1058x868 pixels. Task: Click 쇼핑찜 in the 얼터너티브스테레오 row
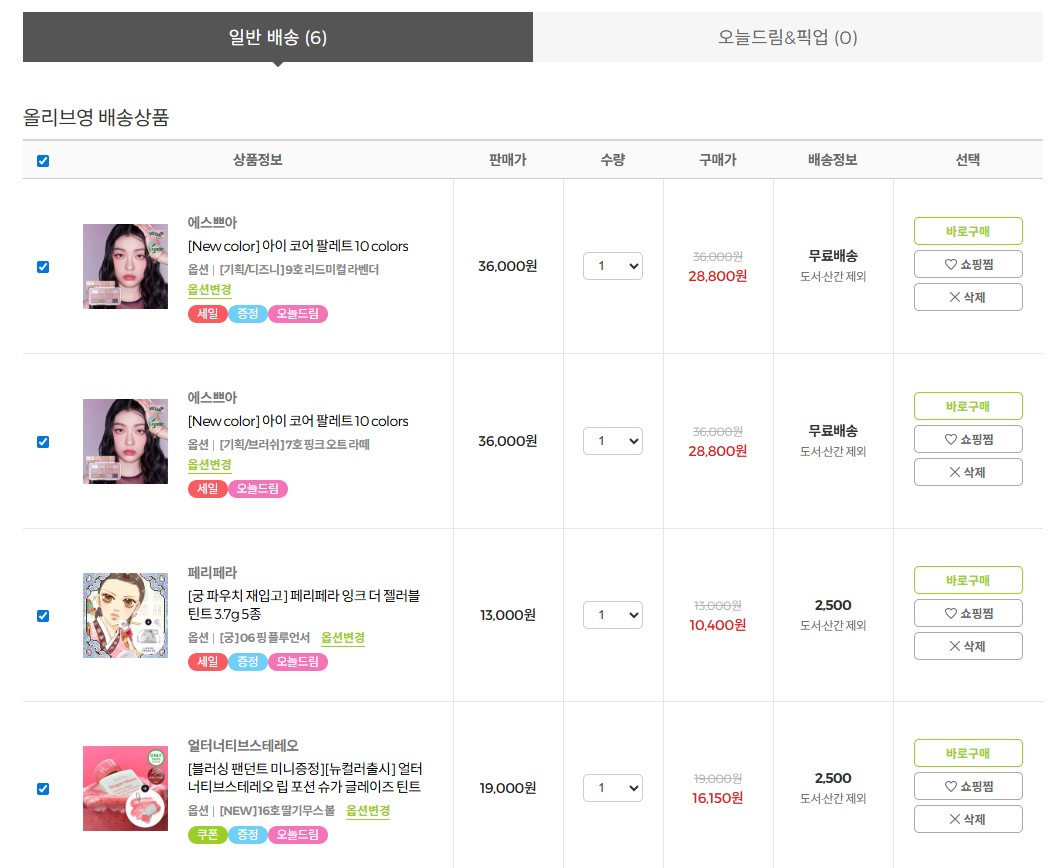[x=968, y=786]
